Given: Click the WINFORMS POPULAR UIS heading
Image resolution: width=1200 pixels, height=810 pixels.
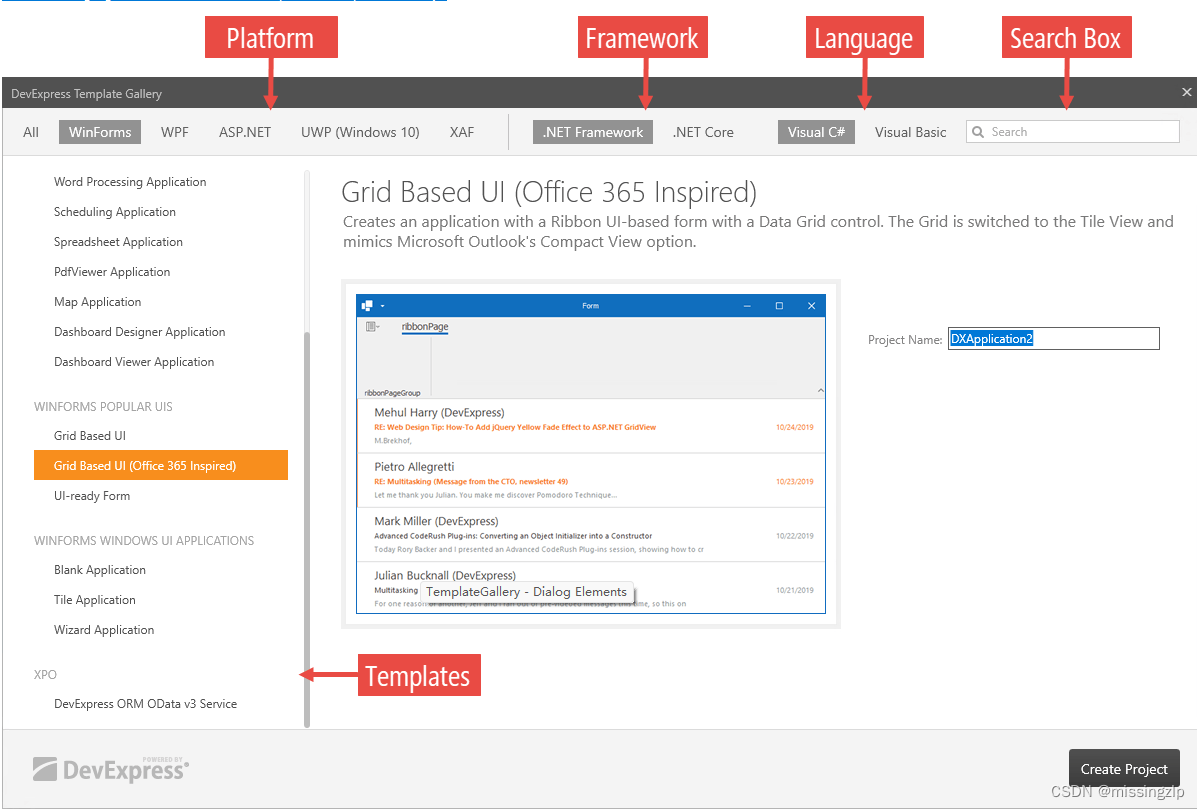Looking at the screenshot, I should [x=103, y=407].
